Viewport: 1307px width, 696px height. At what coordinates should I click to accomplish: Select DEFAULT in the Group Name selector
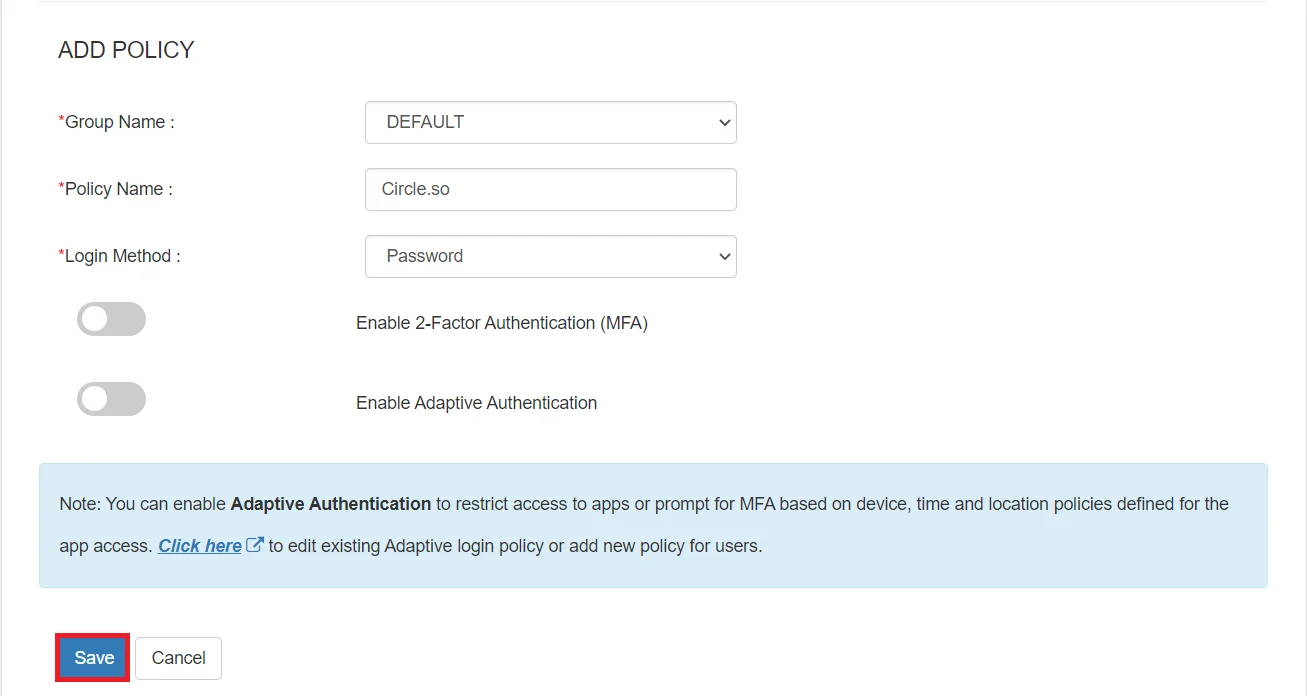pos(550,122)
